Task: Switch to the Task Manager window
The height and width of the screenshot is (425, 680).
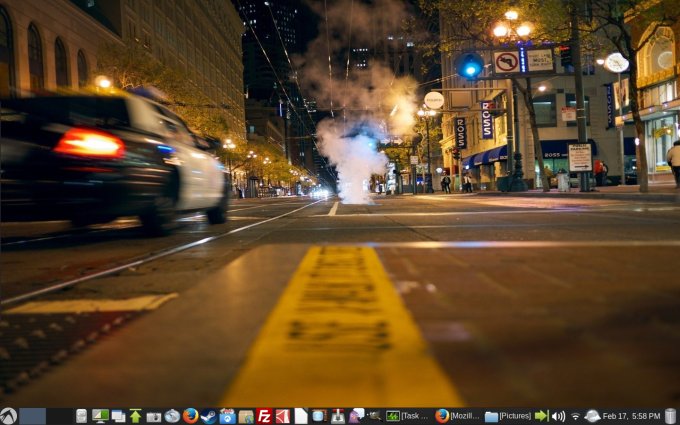Action: (409, 416)
